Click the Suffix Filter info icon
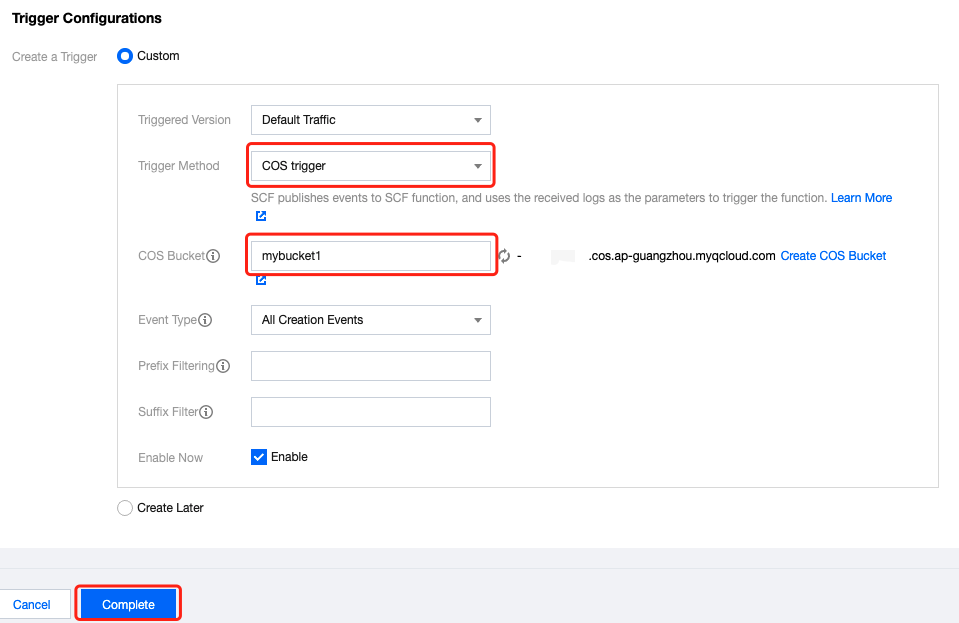The width and height of the screenshot is (959, 623). tap(206, 412)
